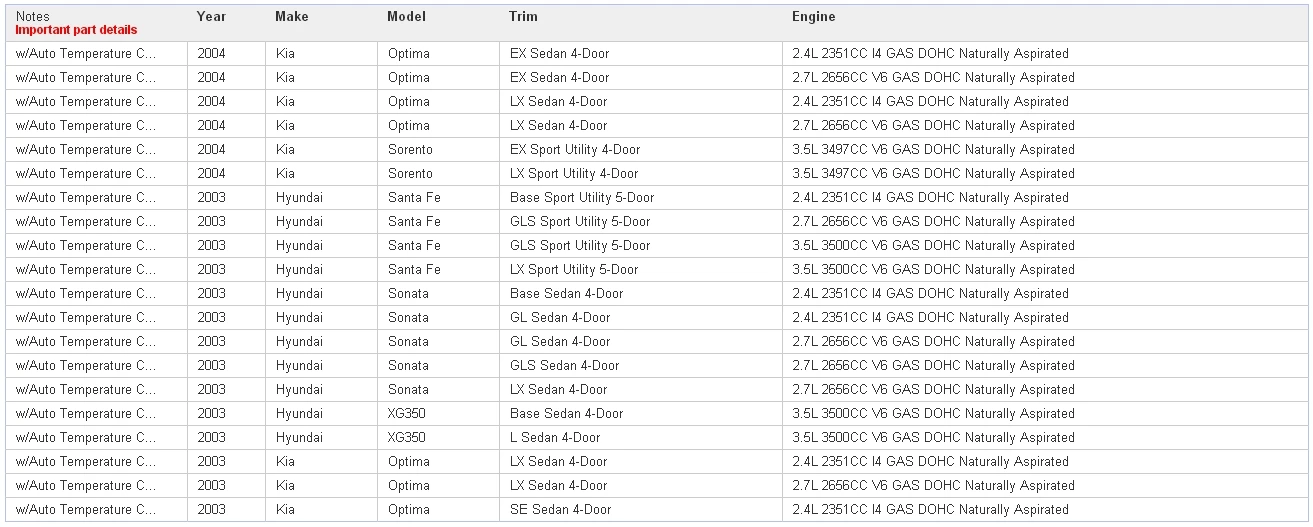Click the Make column header
Screen dimensions: 1313x527
[291, 17]
